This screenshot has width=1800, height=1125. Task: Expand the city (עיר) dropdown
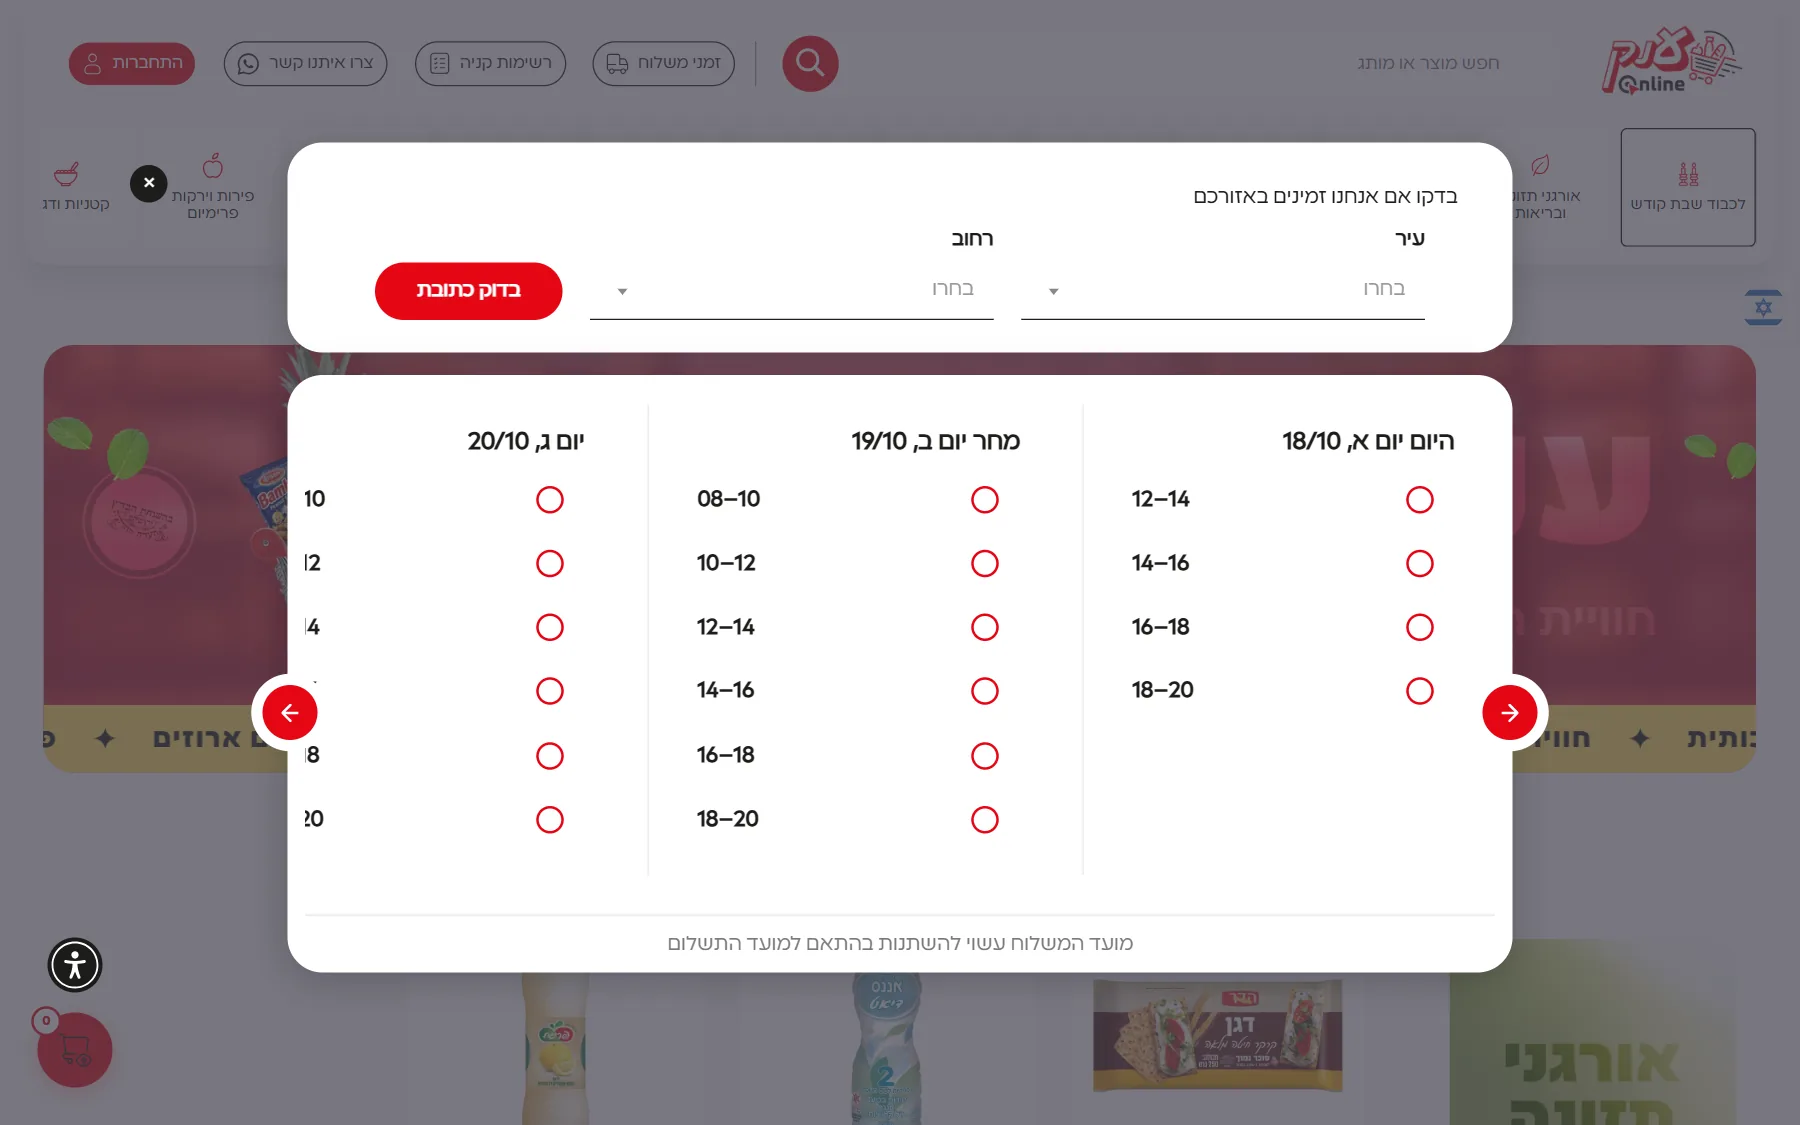1222,290
